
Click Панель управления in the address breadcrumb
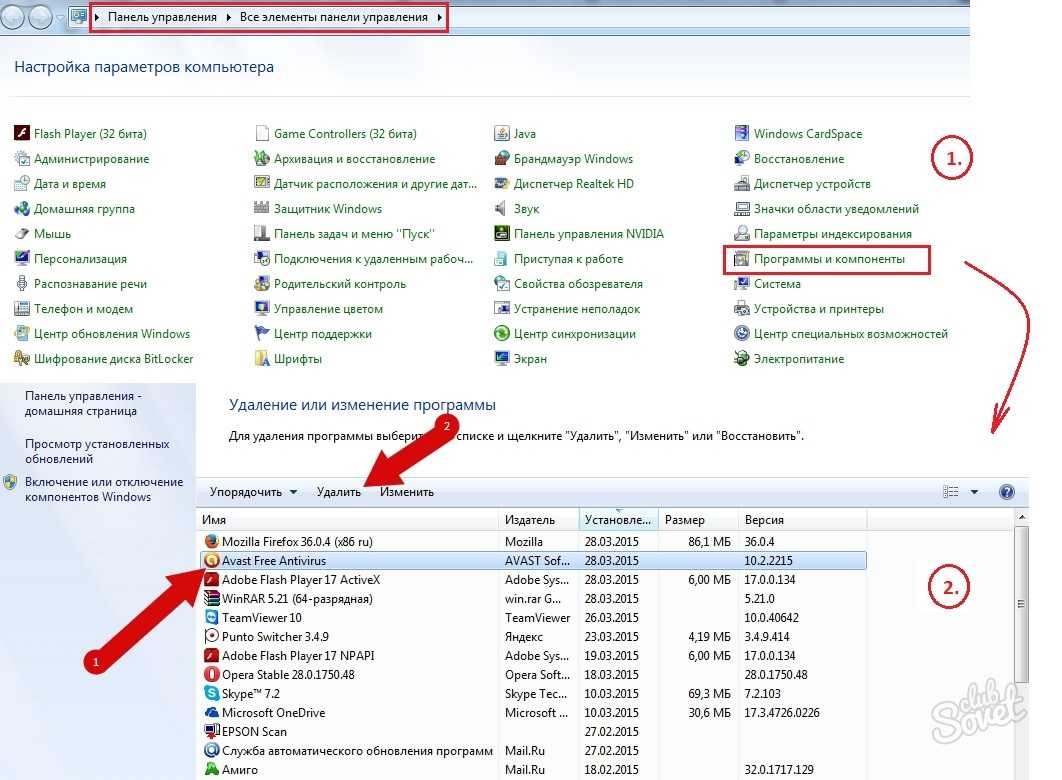click(x=163, y=17)
